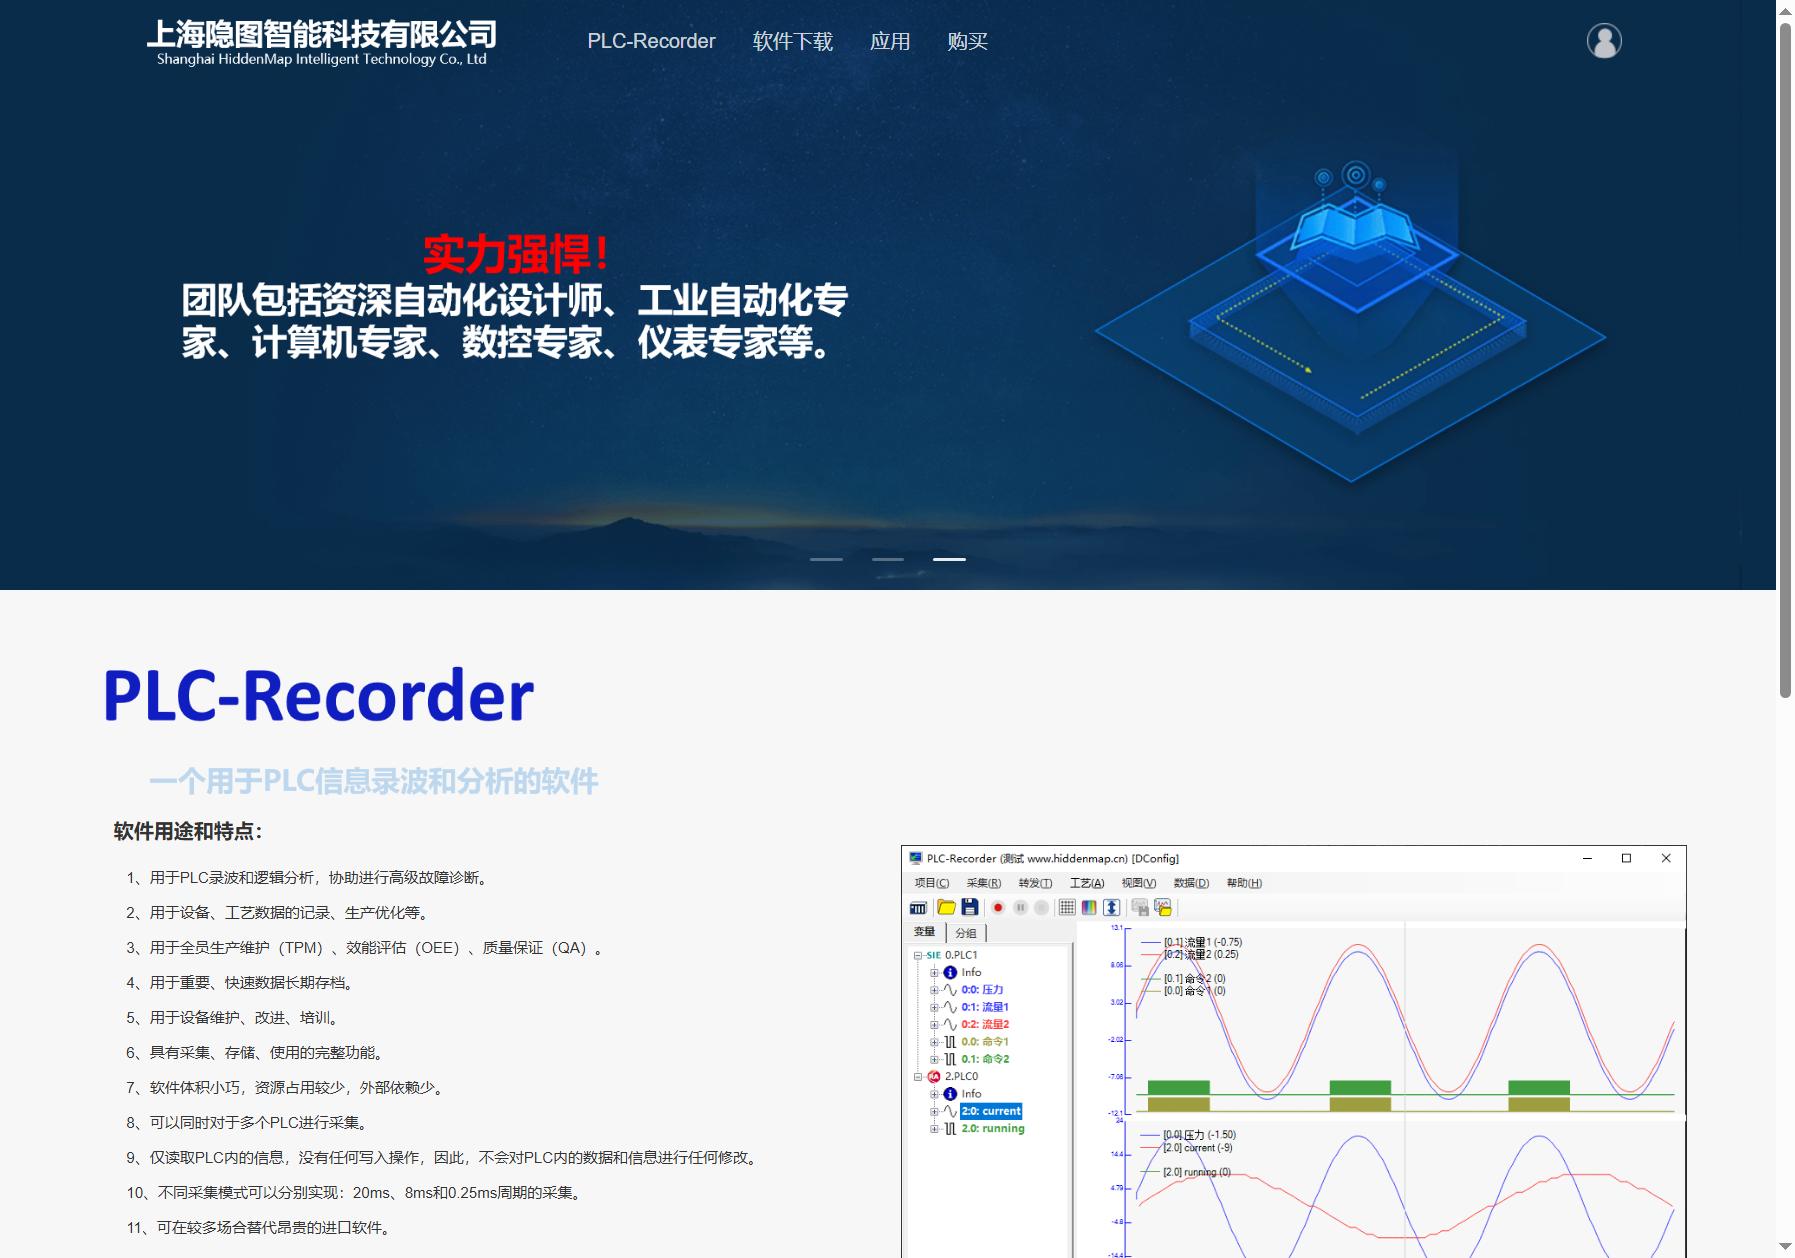Collapse the 0.PLC1 tree node
This screenshot has width=1795, height=1258.
(x=918, y=955)
